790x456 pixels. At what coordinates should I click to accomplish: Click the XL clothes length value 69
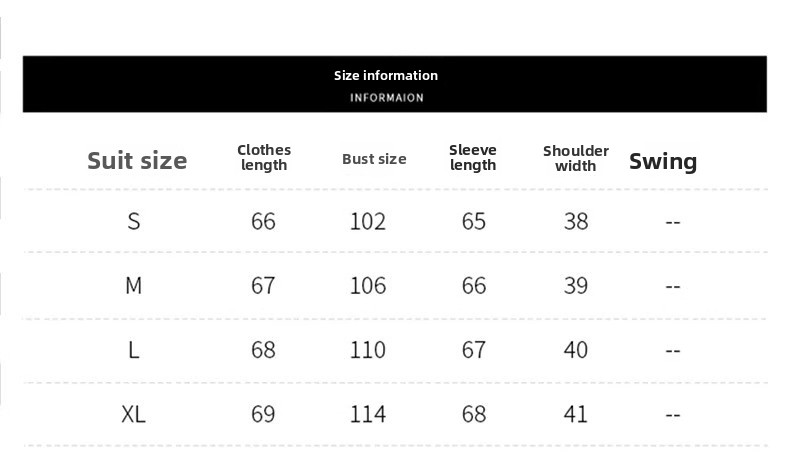pos(264,414)
